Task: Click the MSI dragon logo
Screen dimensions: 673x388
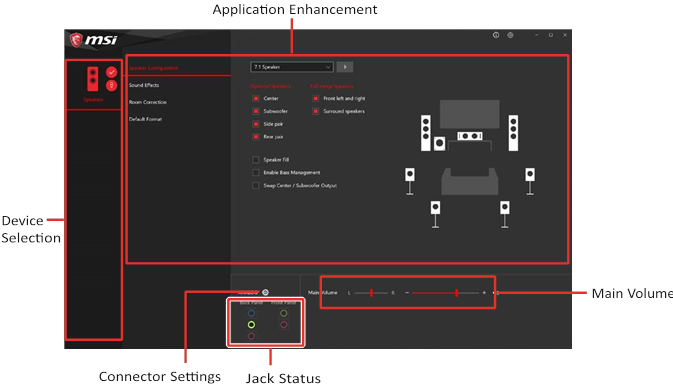Action: (x=76, y=40)
